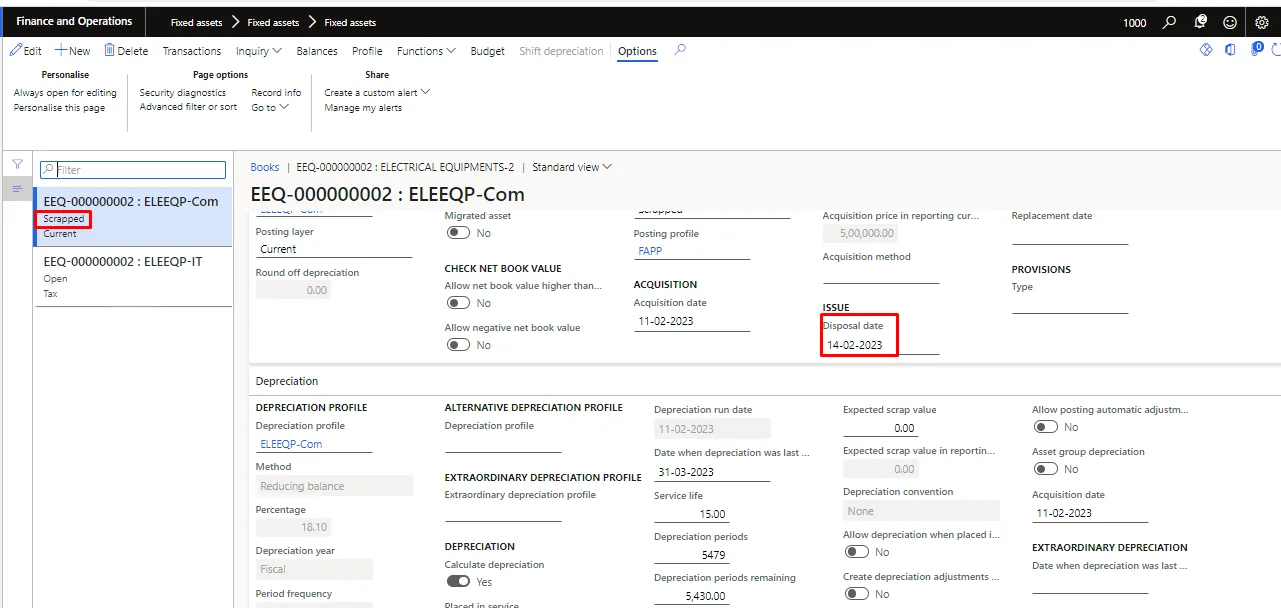Click the Open in Office icon
Viewport: 1281px width, 608px height.
point(1231,50)
